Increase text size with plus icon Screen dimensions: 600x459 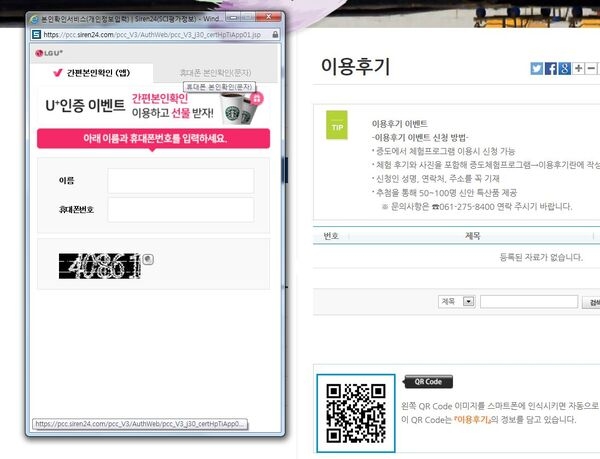[x=579, y=68]
